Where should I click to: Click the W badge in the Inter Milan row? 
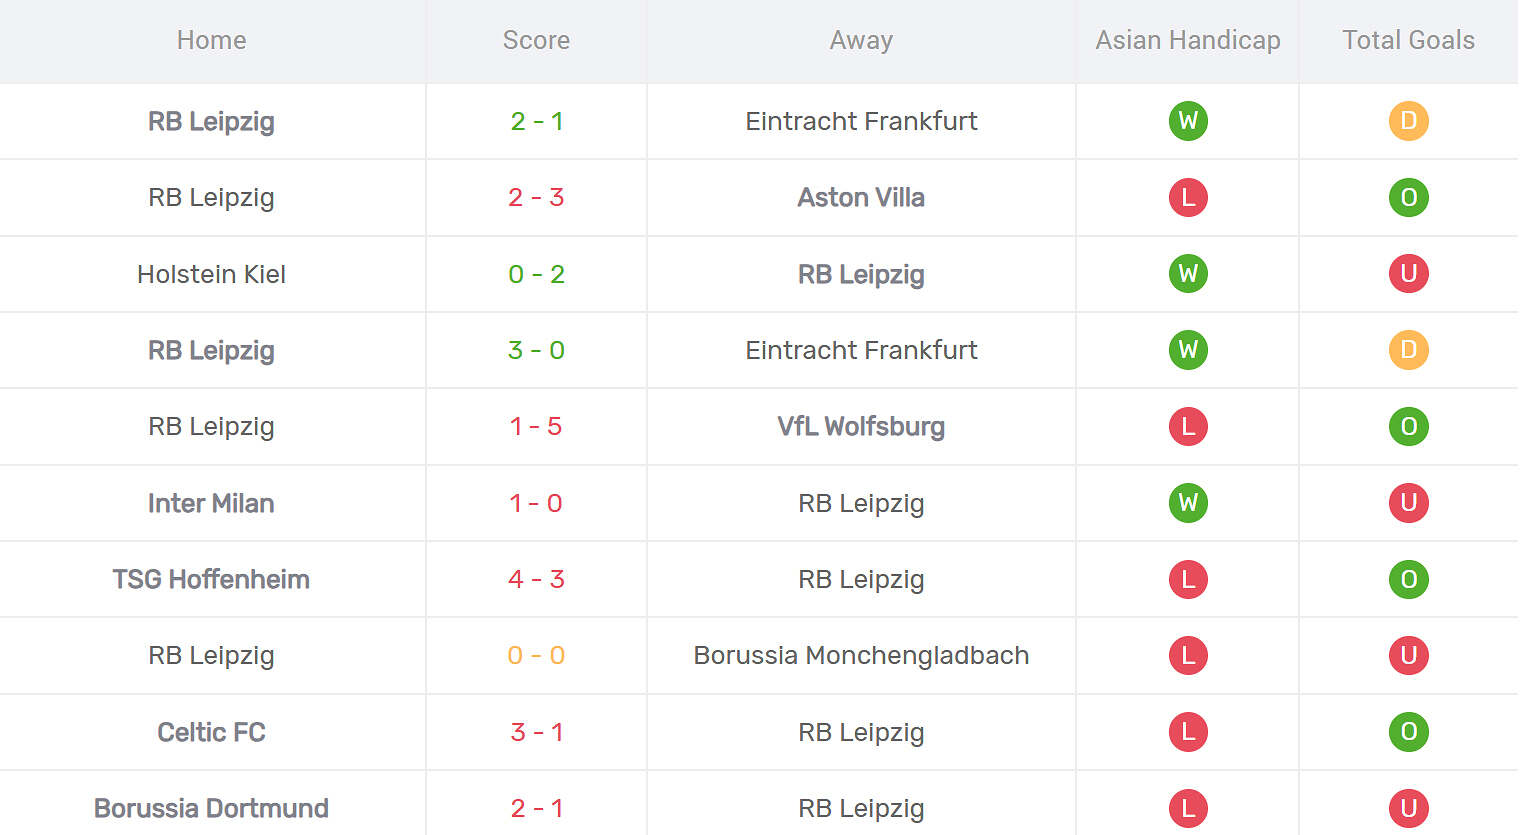[1188, 503]
